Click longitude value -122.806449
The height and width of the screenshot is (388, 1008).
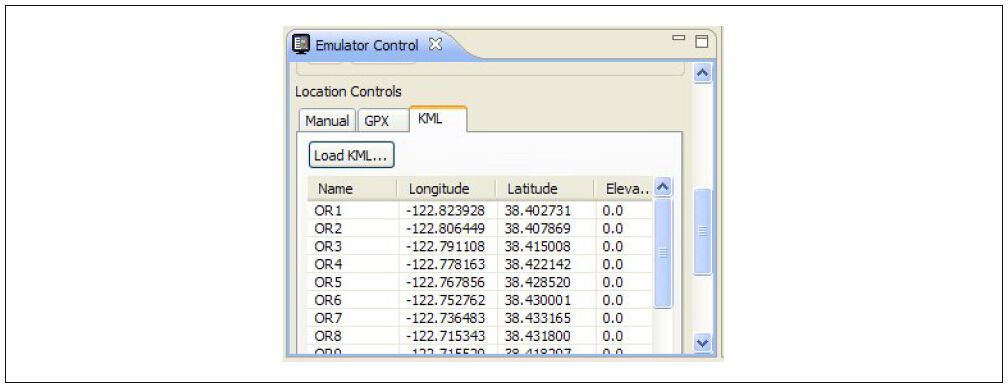(x=446, y=228)
